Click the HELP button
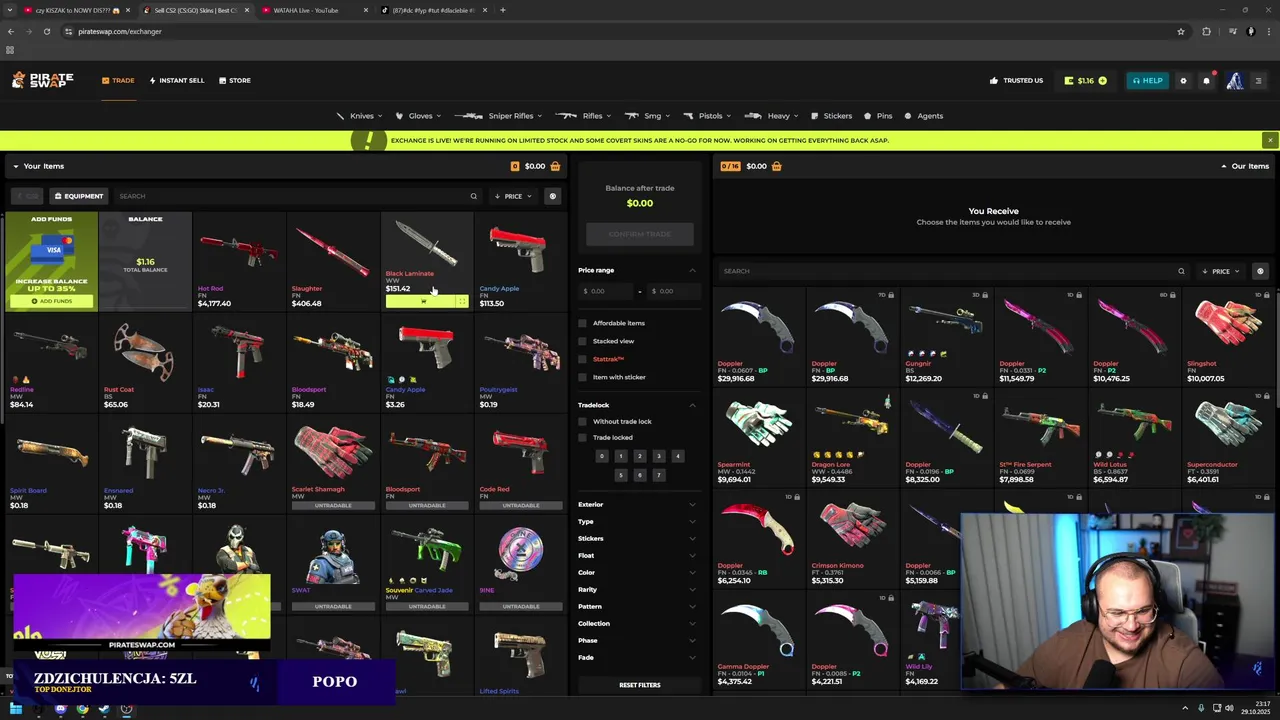 point(1147,81)
